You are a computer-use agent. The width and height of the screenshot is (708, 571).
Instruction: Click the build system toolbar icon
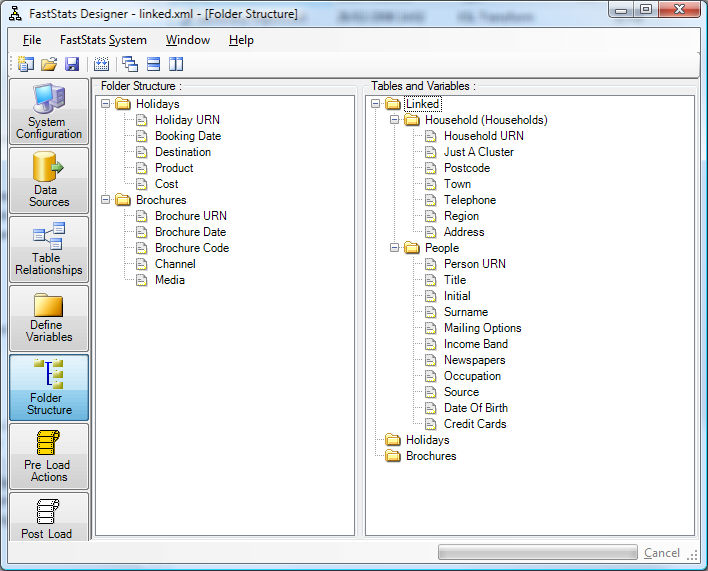(x=101, y=64)
